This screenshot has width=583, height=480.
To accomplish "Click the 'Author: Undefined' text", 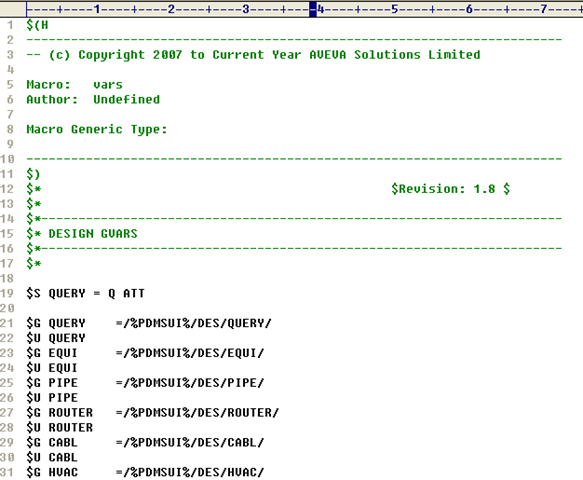I will tap(93, 100).
